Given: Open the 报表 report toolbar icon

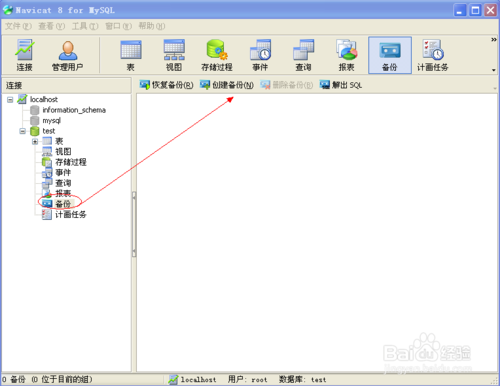Looking at the screenshot, I should tap(347, 55).
